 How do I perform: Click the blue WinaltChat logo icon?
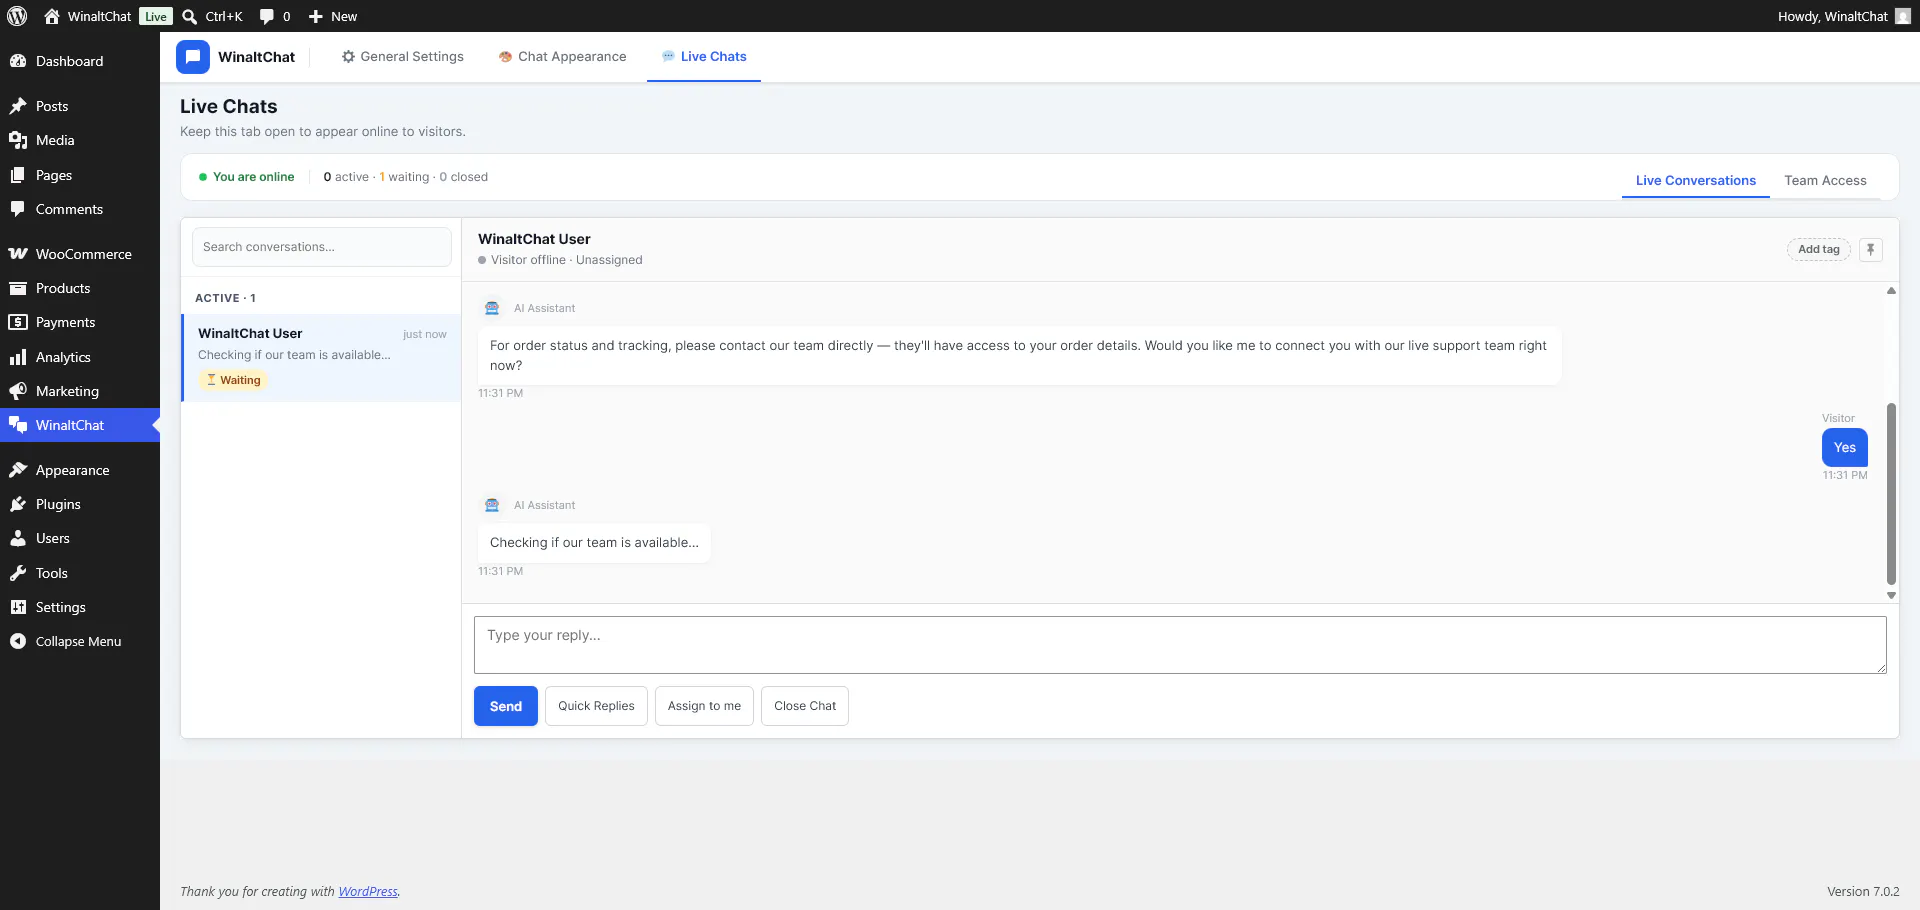pos(193,57)
